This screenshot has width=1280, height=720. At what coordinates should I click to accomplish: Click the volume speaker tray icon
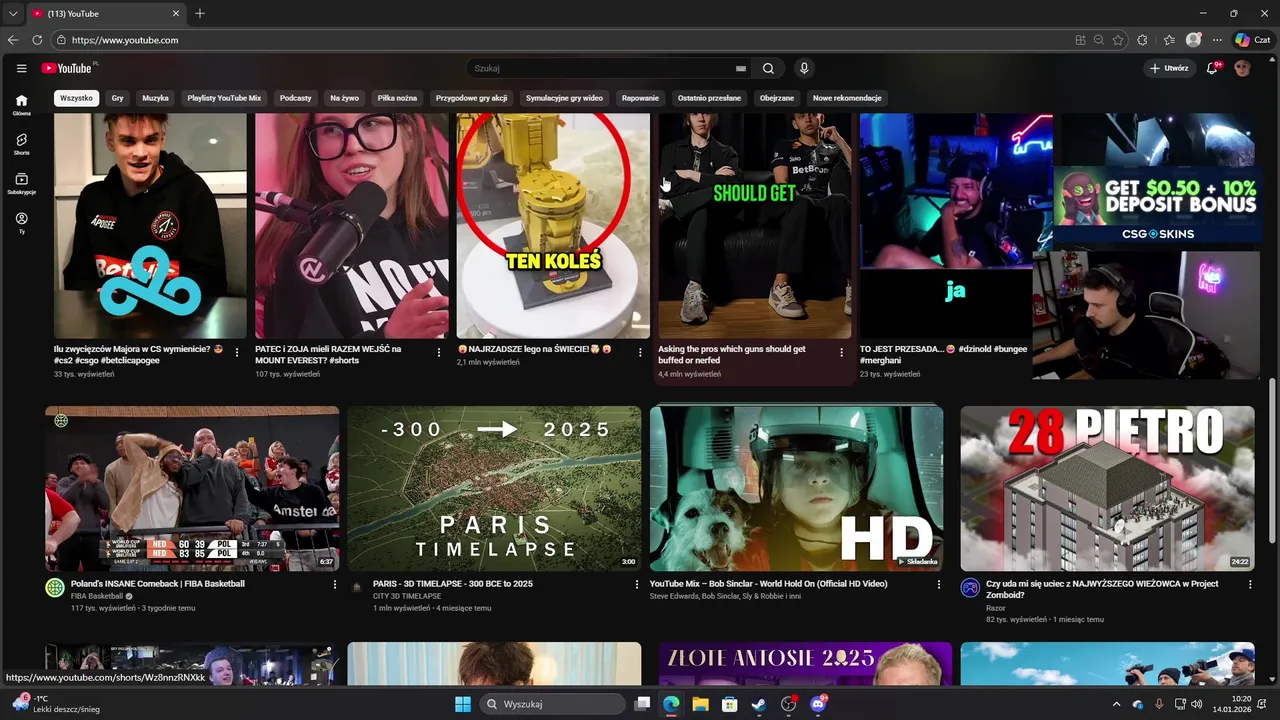[x=1197, y=704]
